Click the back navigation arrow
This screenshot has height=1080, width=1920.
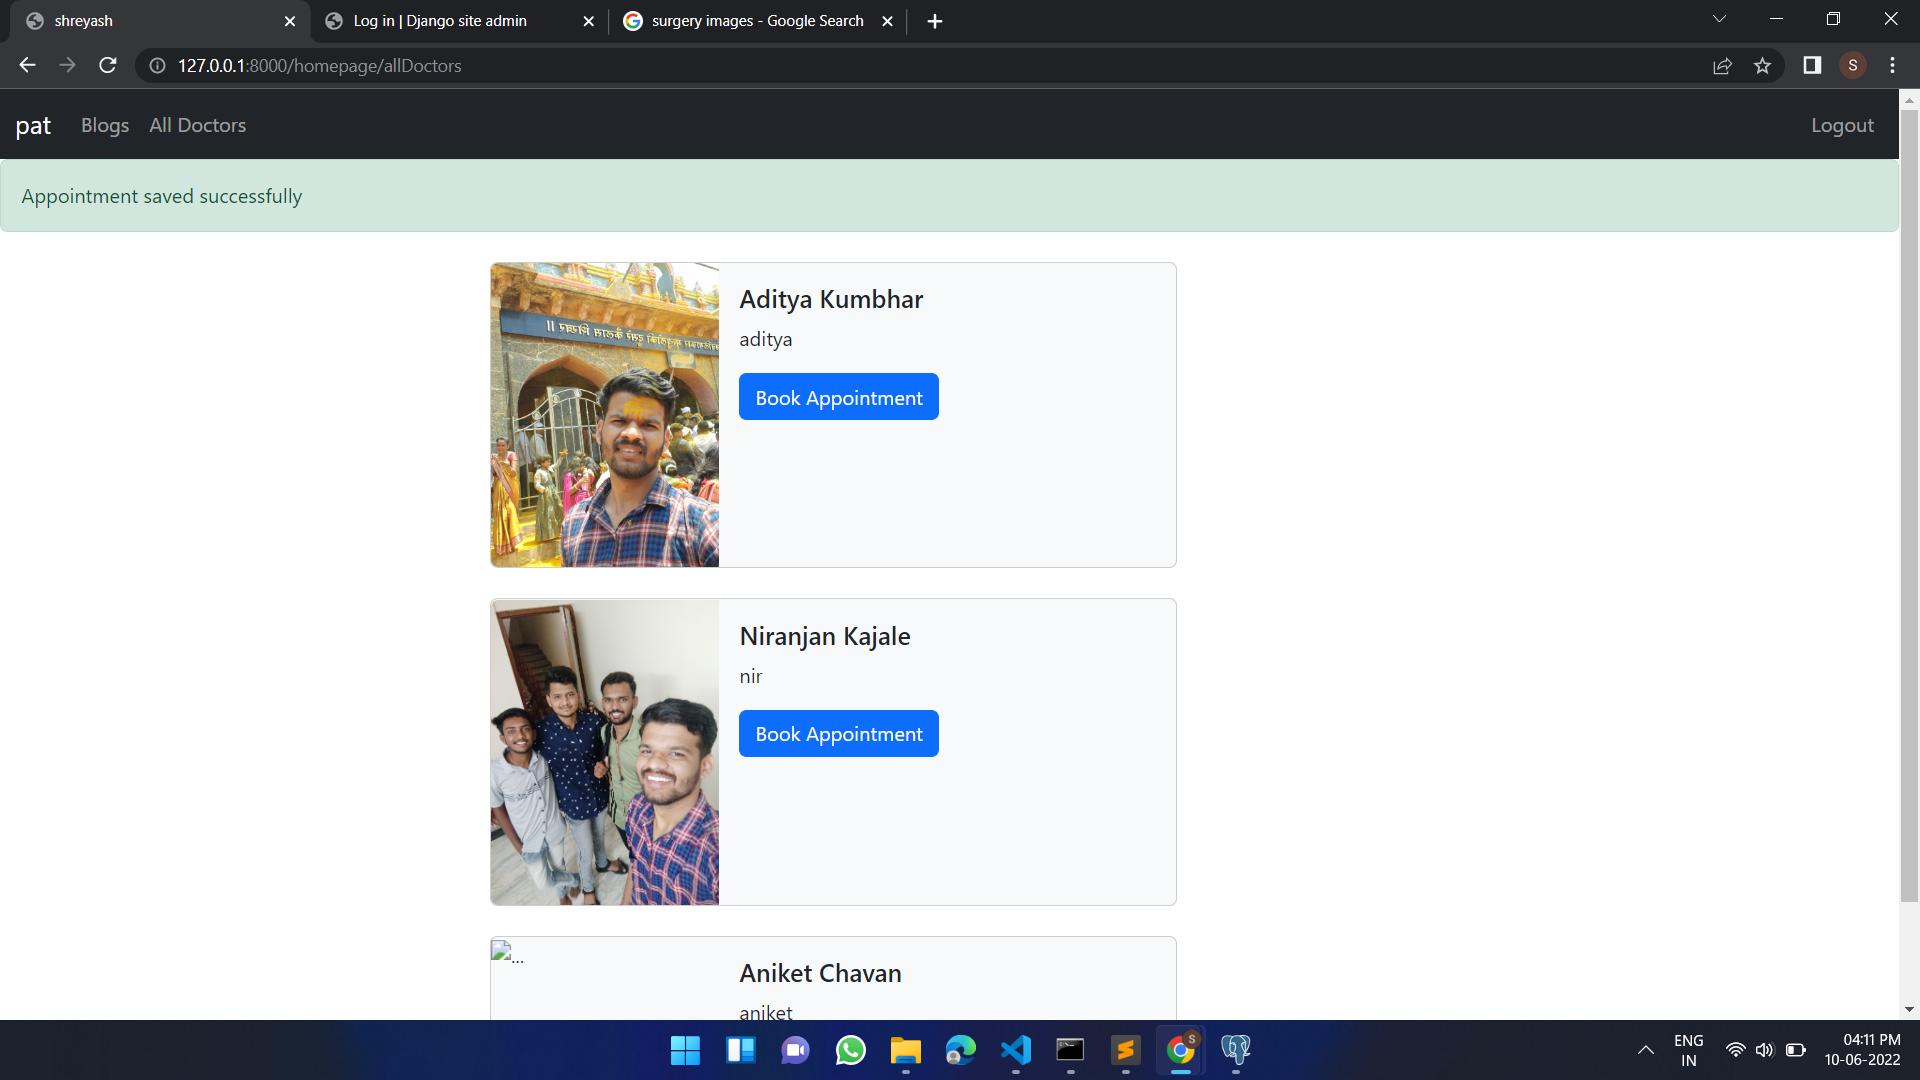click(x=26, y=65)
